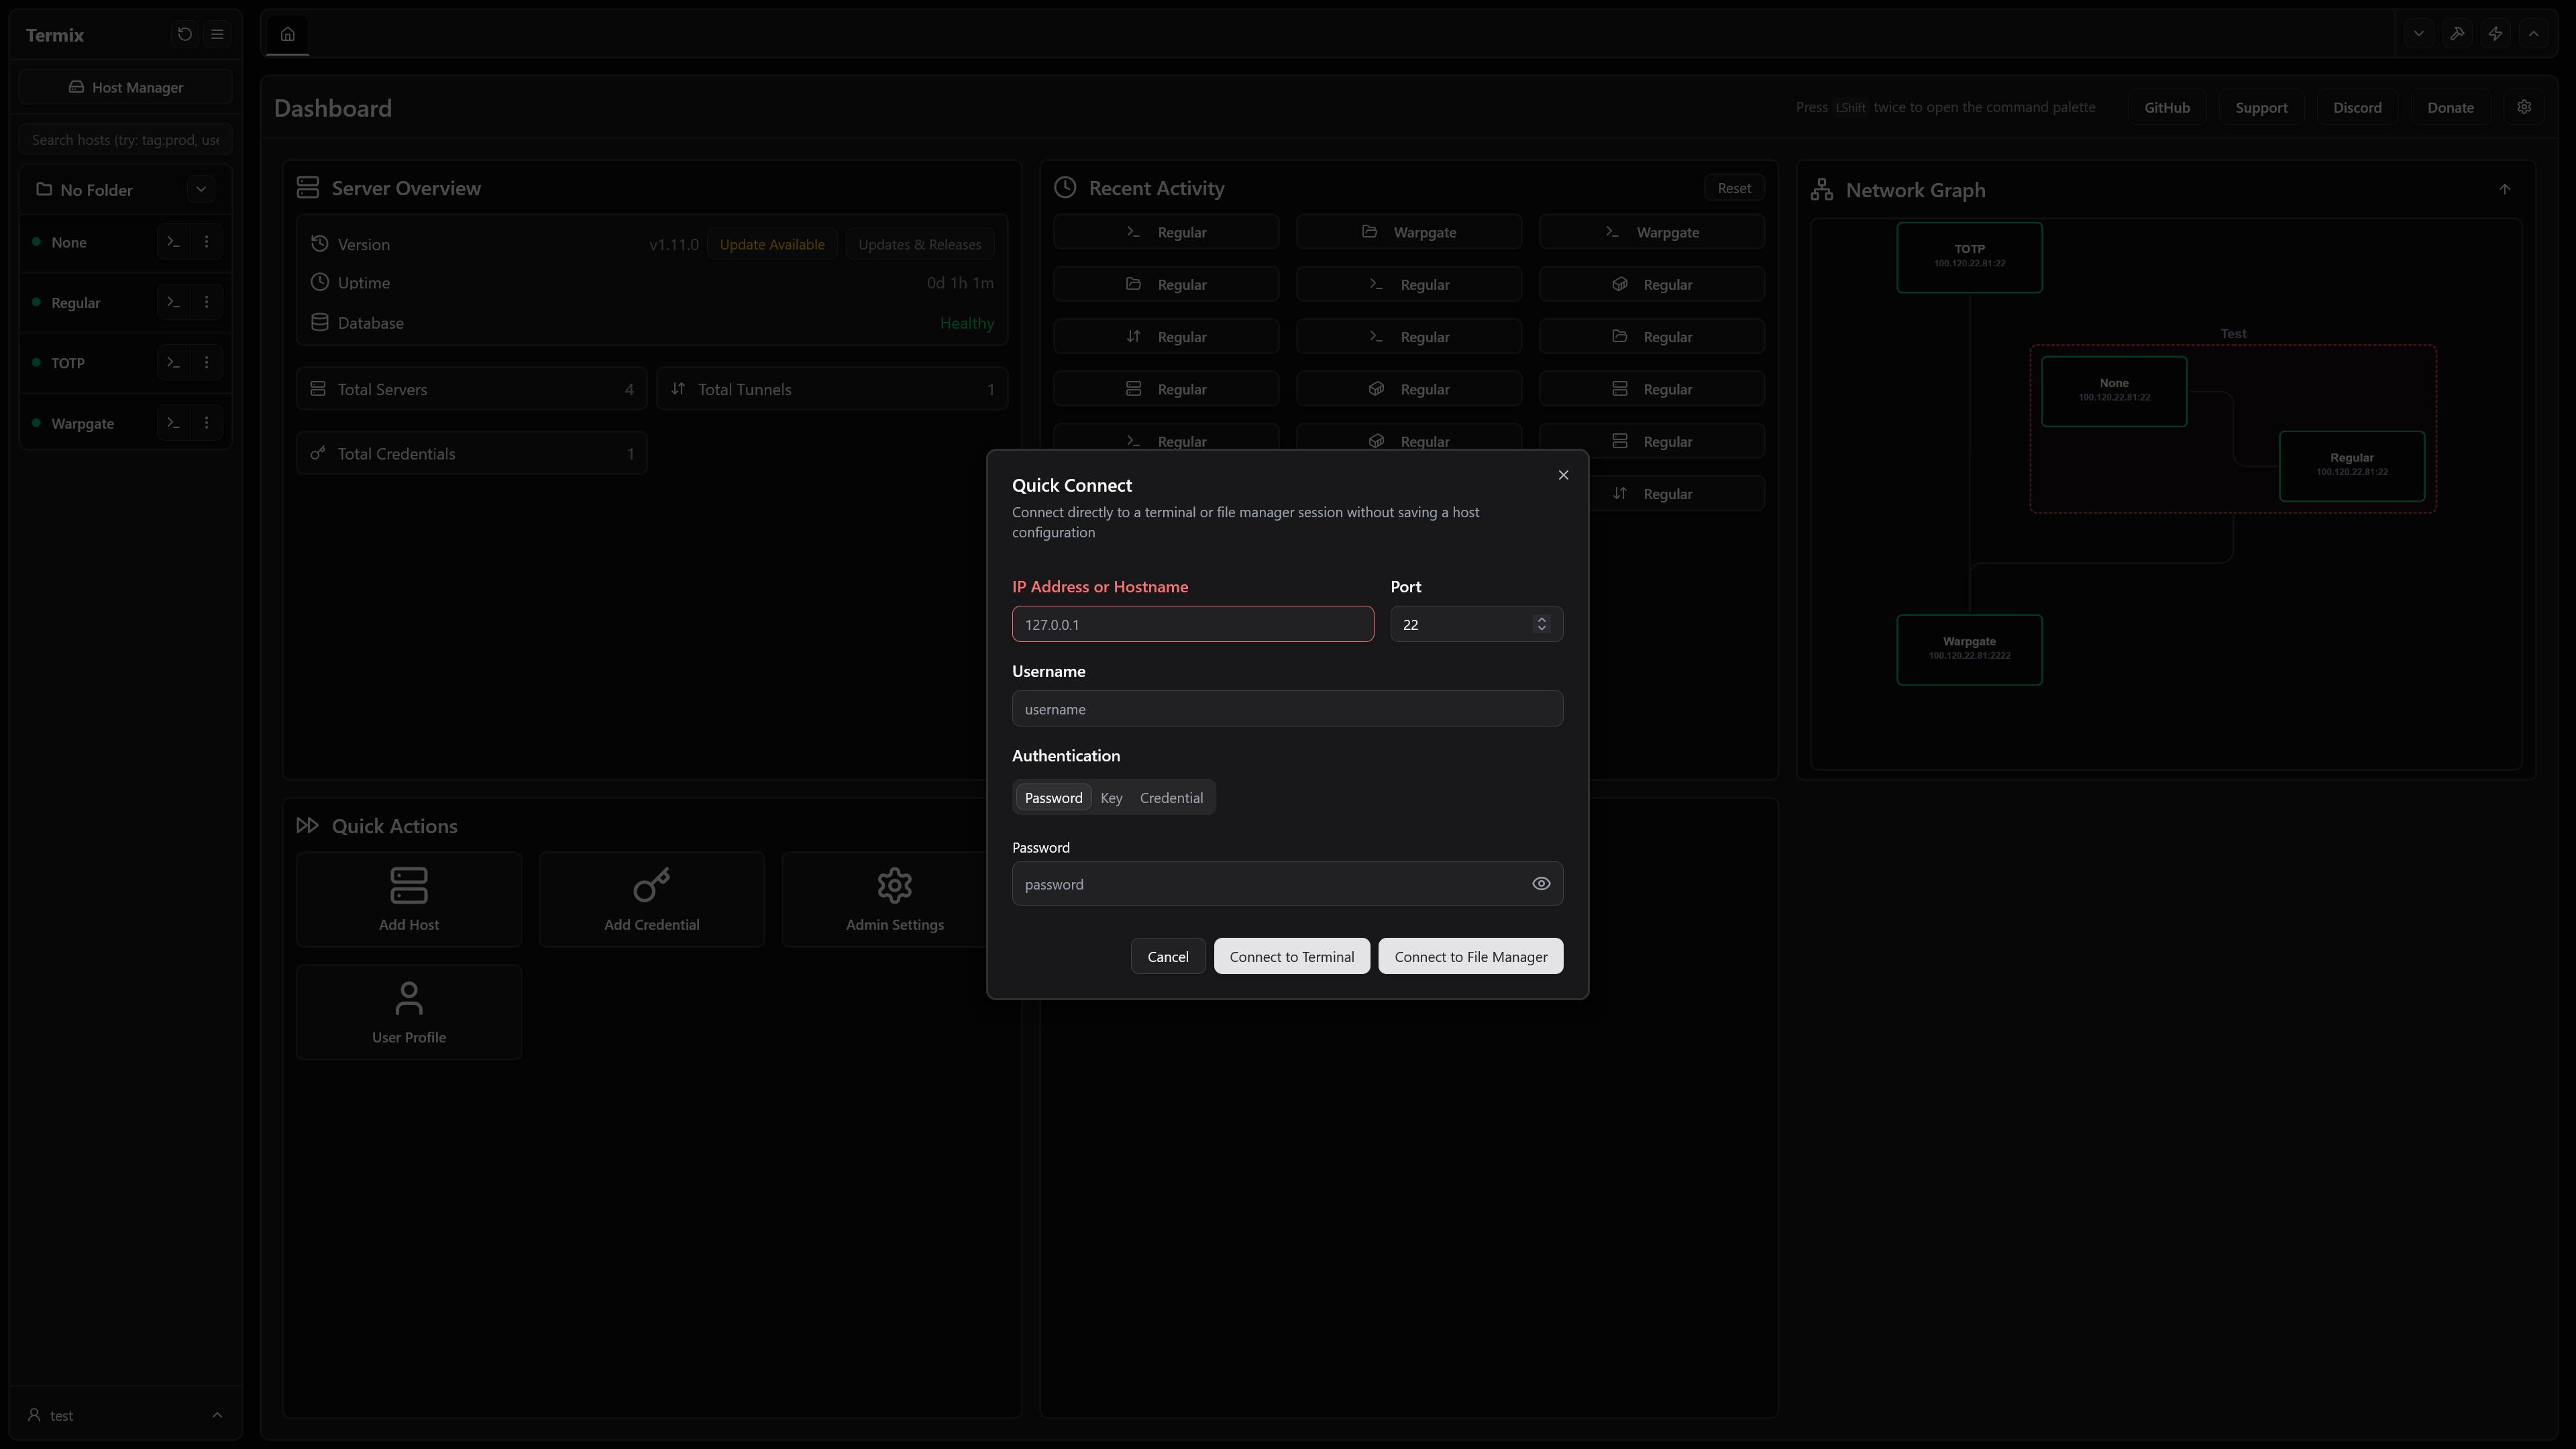This screenshot has width=2576, height=1449.
Task: Click the 'Healthy' database status text
Action: [x=967, y=323]
